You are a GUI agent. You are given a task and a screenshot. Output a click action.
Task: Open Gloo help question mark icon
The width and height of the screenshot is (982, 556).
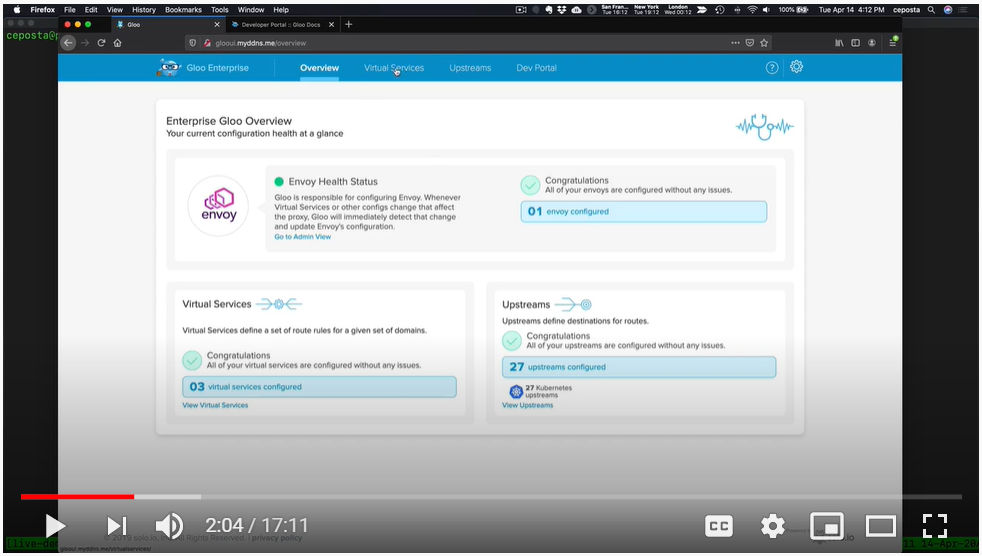point(772,68)
